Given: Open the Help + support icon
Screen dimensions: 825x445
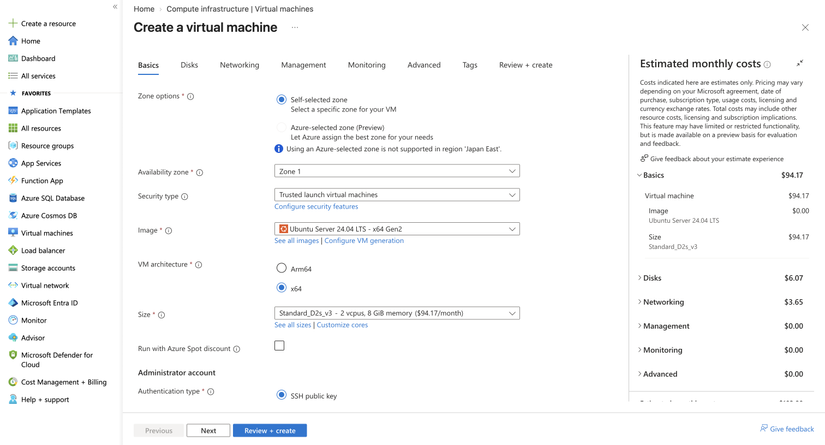Looking at the screenshot, I should coord(13,399).
